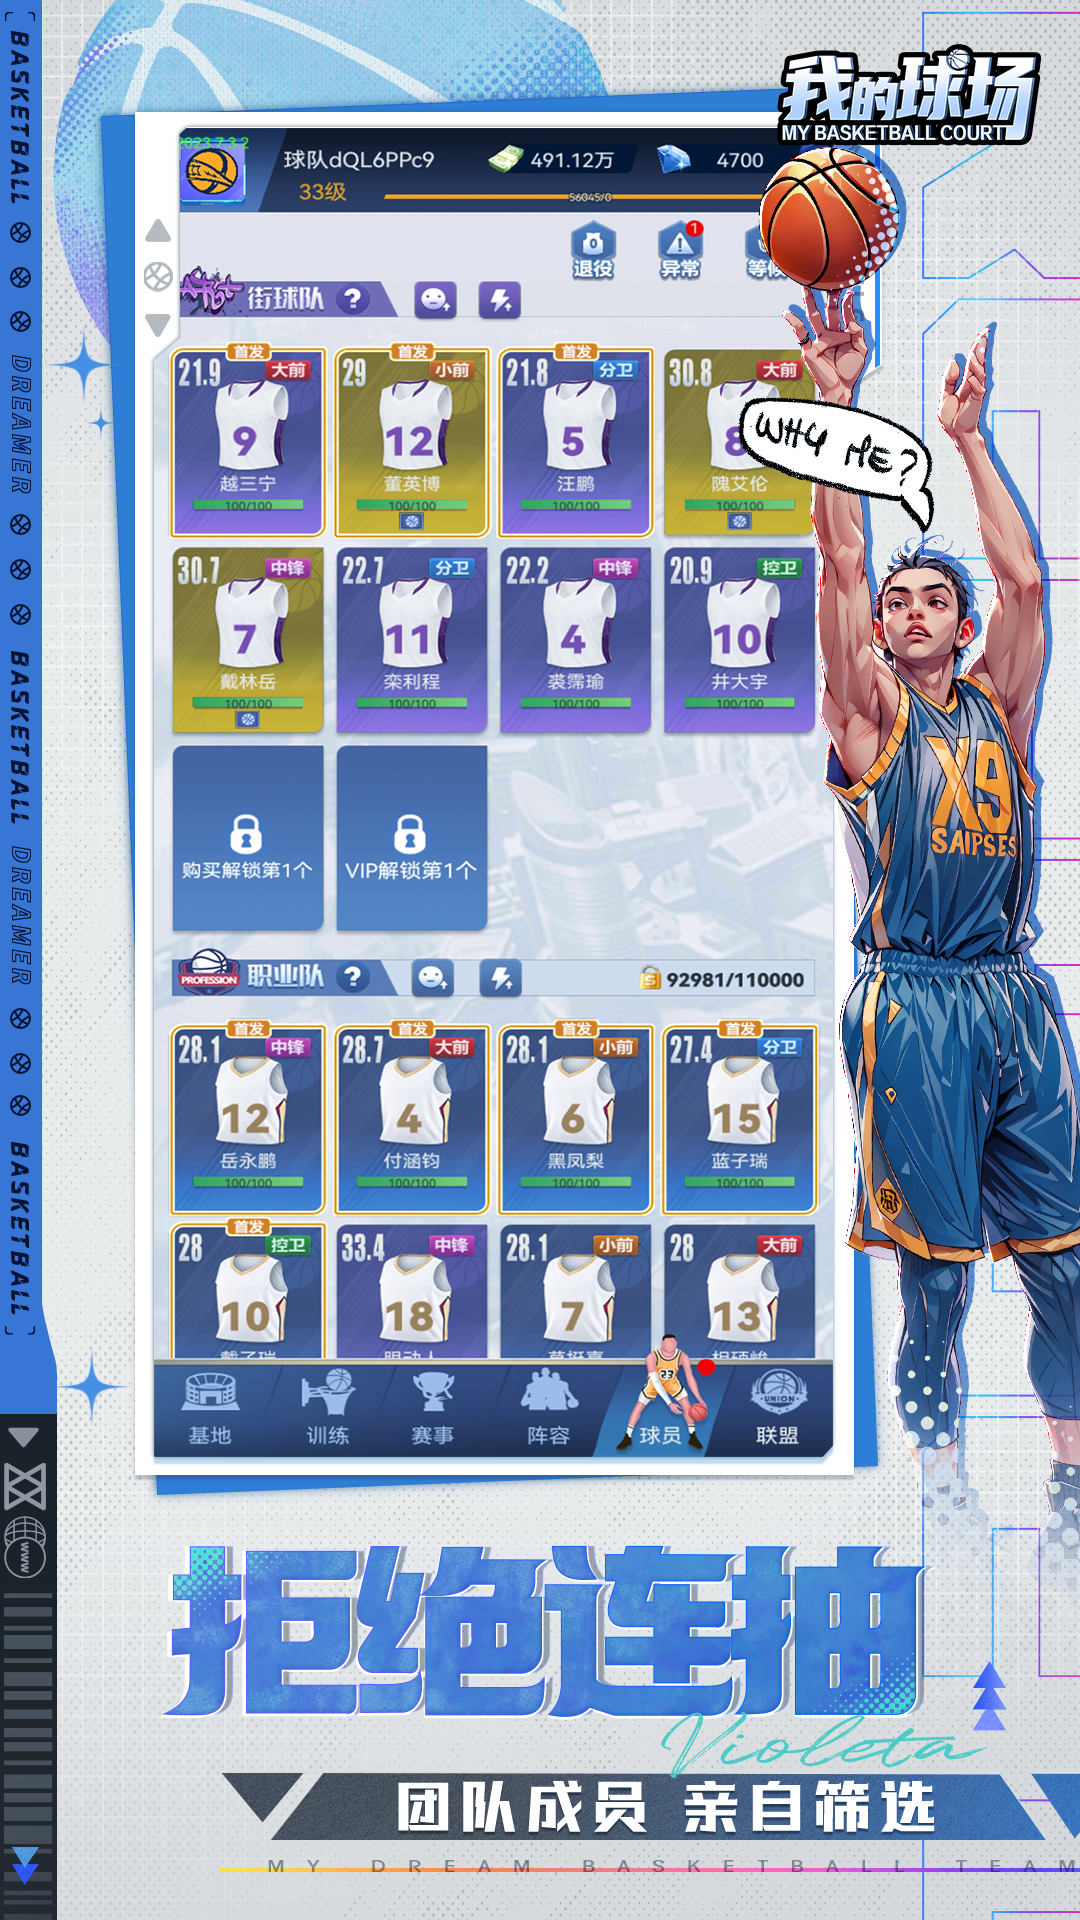This screenshot has width=1080, height=1920.
Task: Tap the blue diamond currency icon
Action: pyautogui.click(x=674, y=160)
